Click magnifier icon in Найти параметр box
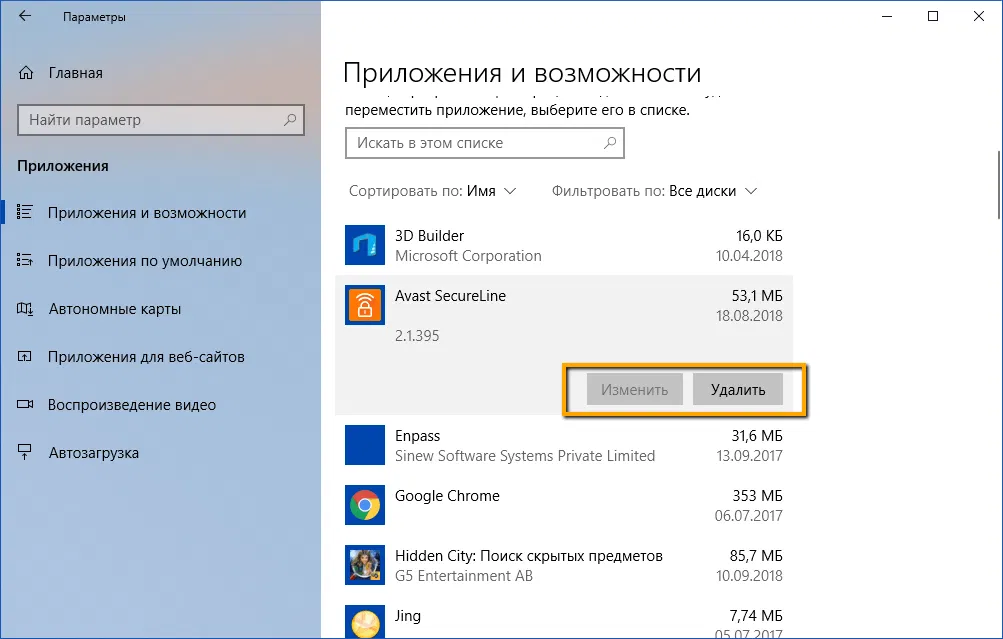1003x639 pixels. (290, 120)
